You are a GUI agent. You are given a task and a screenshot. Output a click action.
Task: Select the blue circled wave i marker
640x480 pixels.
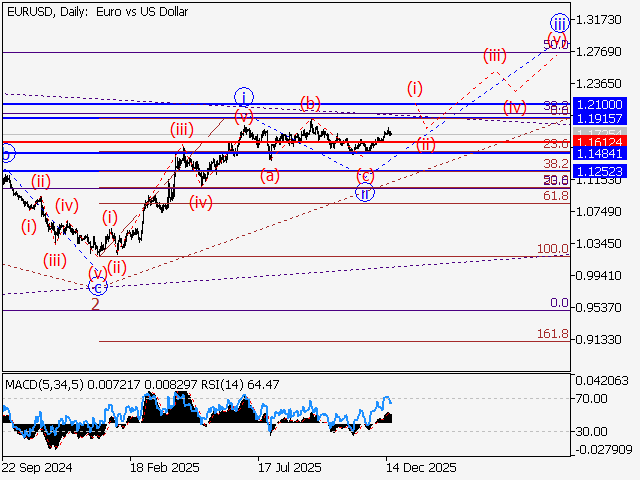tap(243, 96)
